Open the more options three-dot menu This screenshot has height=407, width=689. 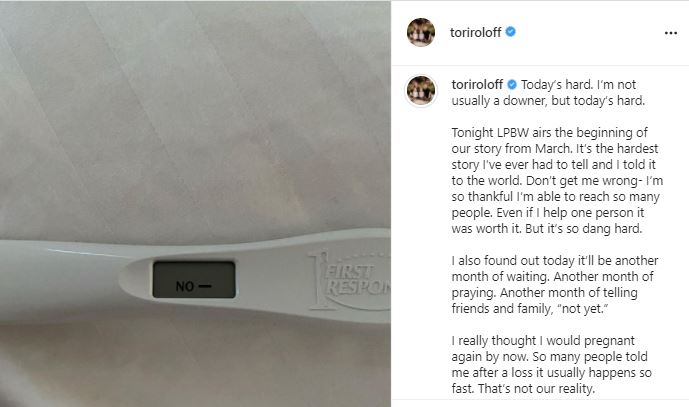point(671,33)
